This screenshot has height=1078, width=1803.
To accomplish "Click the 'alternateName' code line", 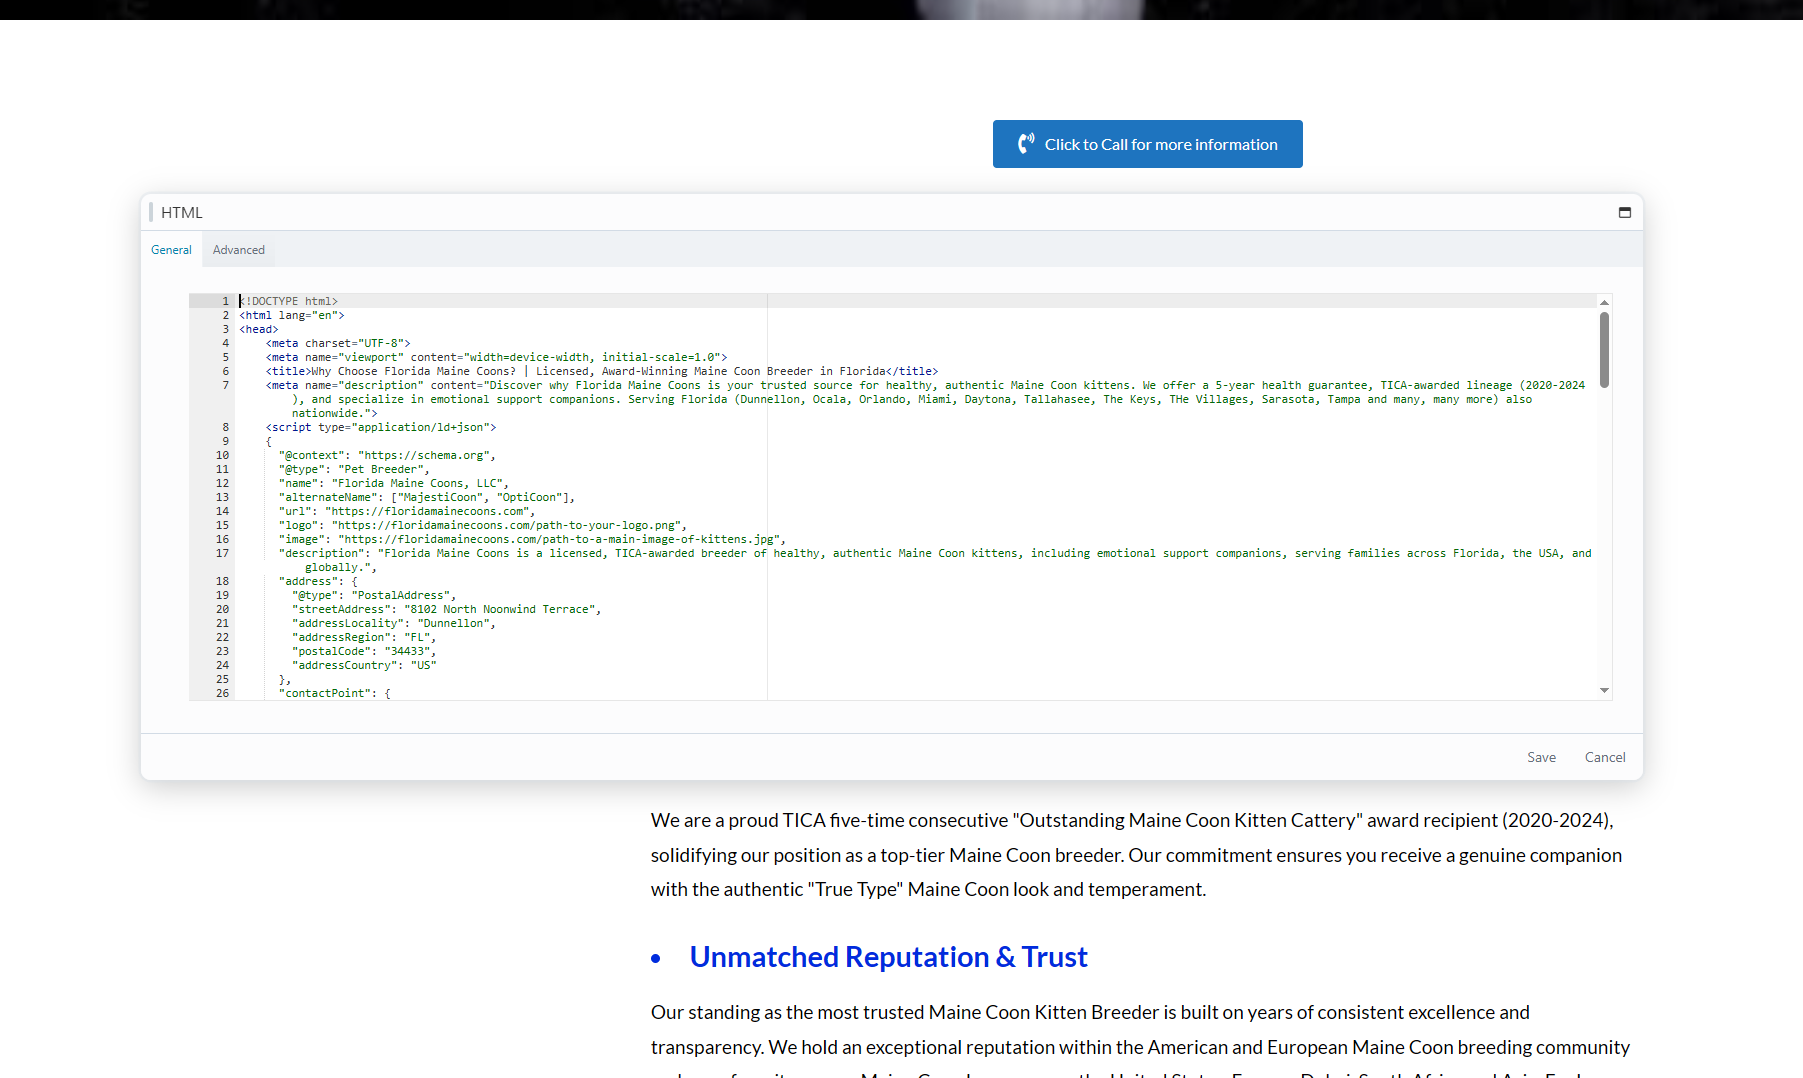I will tap(427, 497).
